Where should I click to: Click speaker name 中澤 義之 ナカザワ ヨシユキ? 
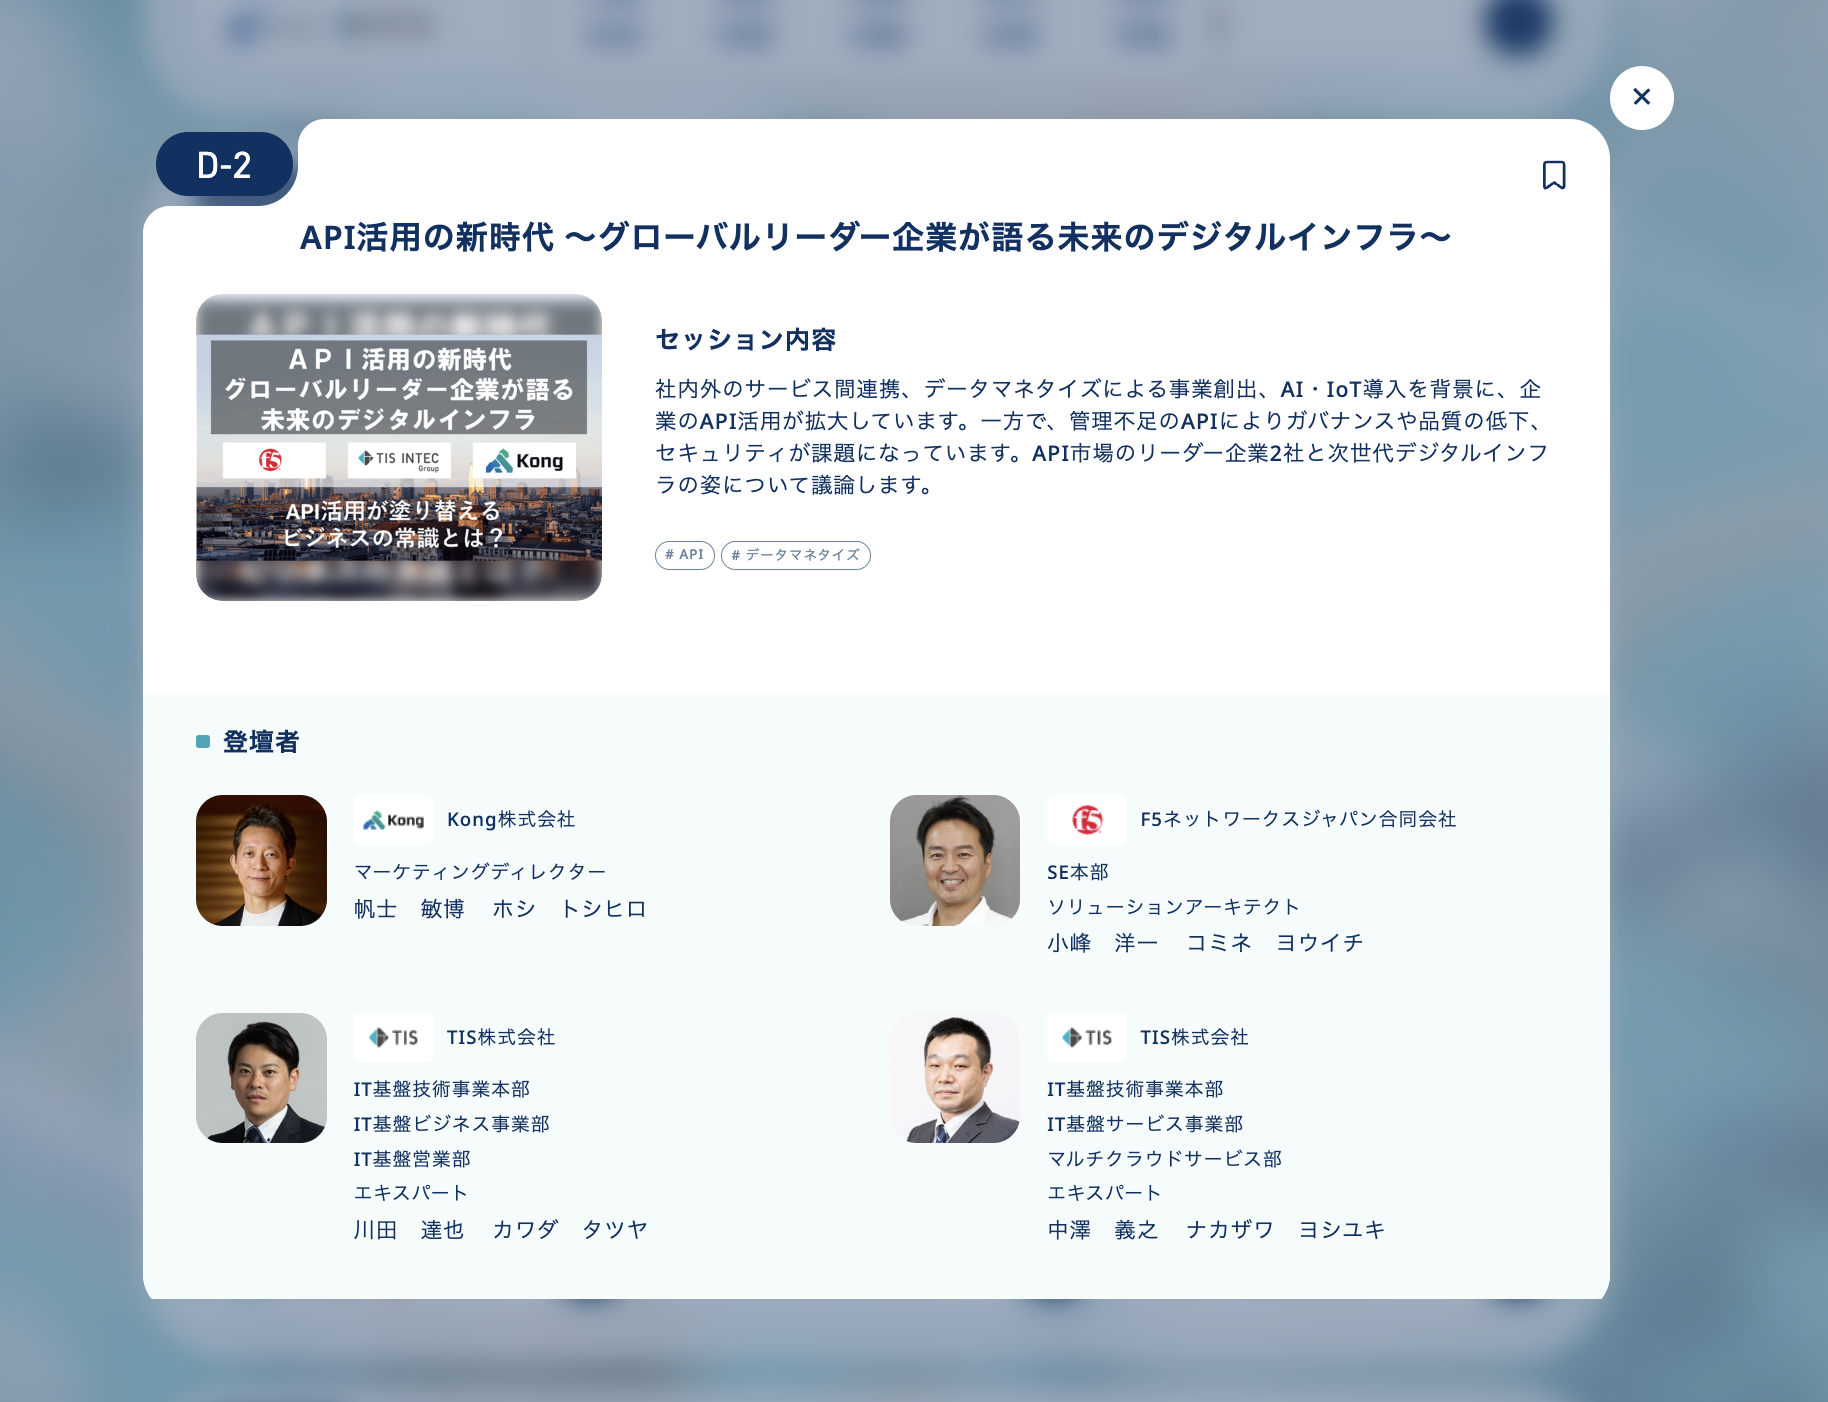click(x=1216, y=1229)
